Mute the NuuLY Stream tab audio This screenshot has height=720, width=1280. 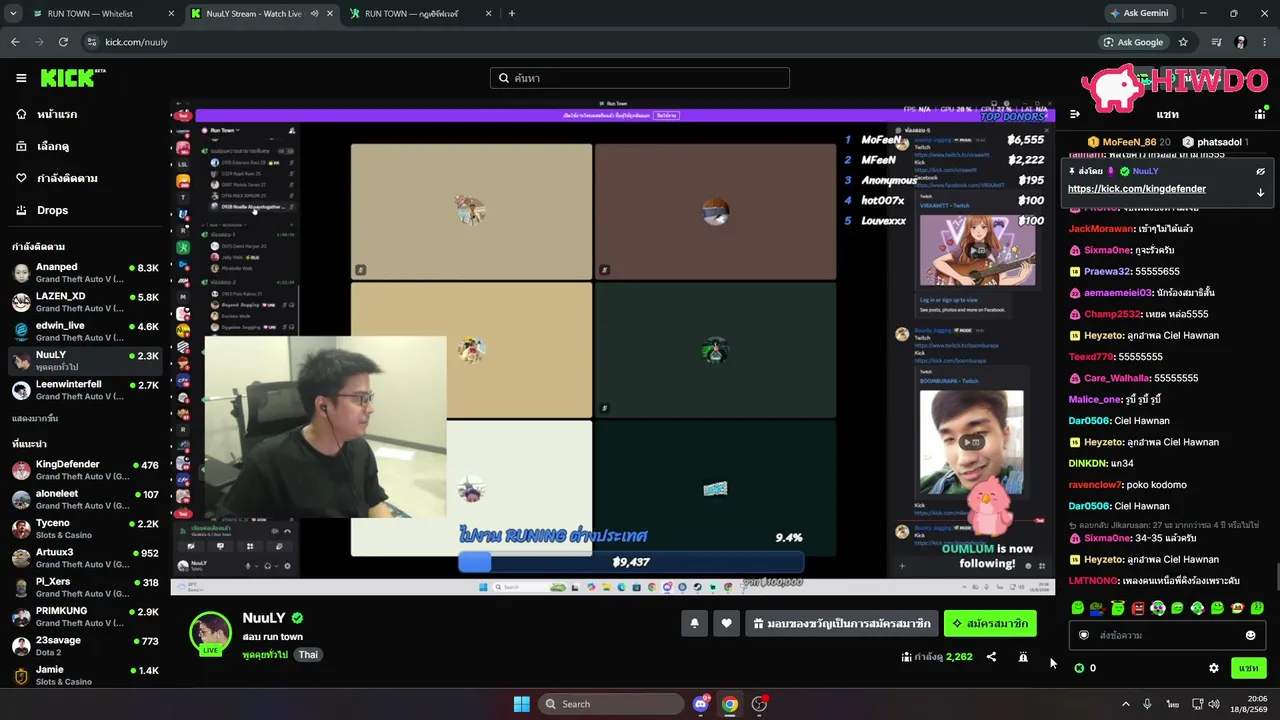[x=315, y=14]
